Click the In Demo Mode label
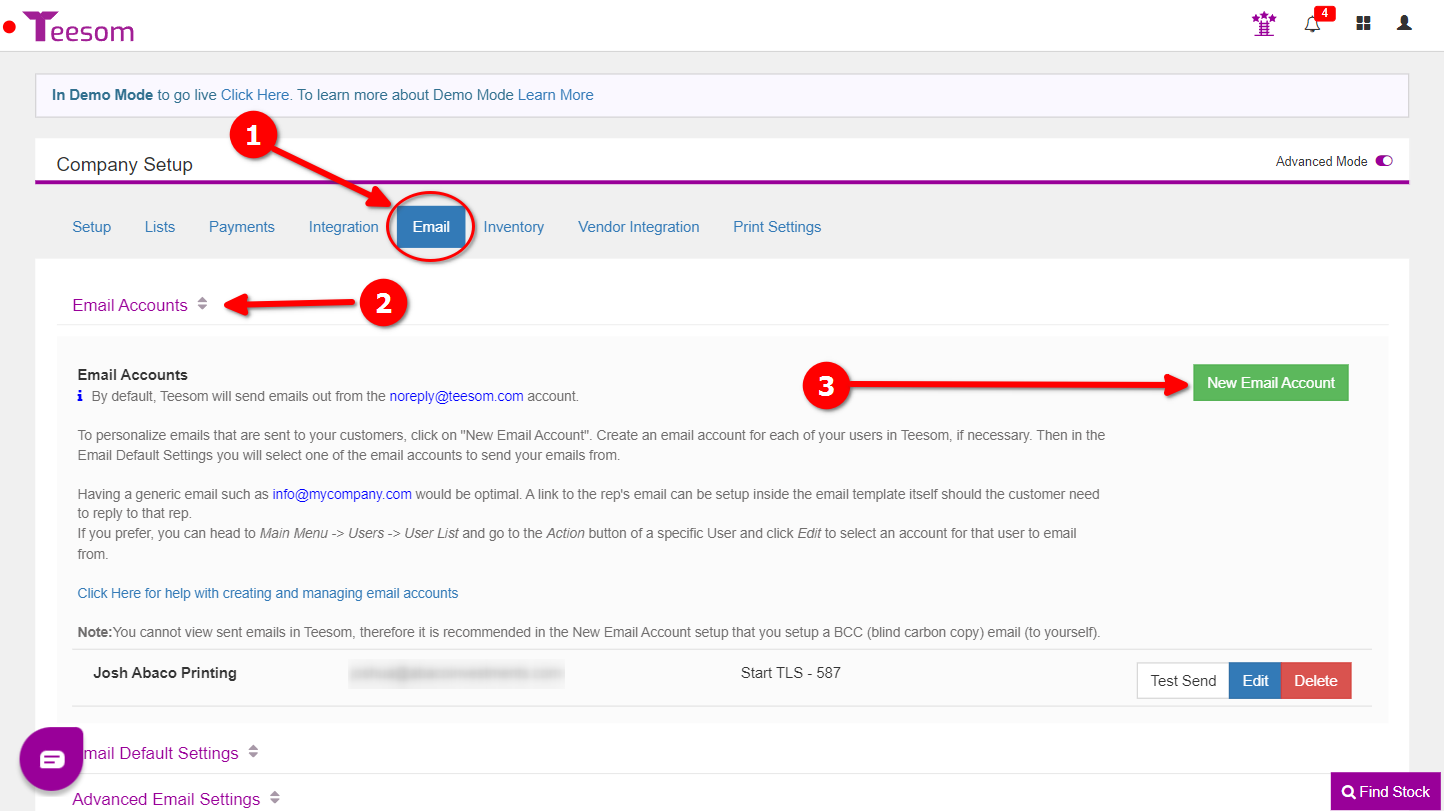 [x=103, y=95]
